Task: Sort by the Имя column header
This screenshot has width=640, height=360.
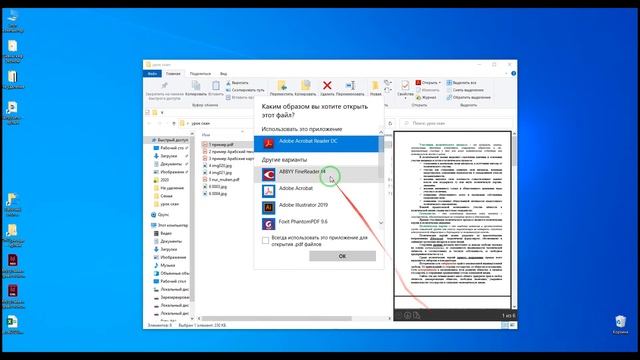Action: pos(206,135)
